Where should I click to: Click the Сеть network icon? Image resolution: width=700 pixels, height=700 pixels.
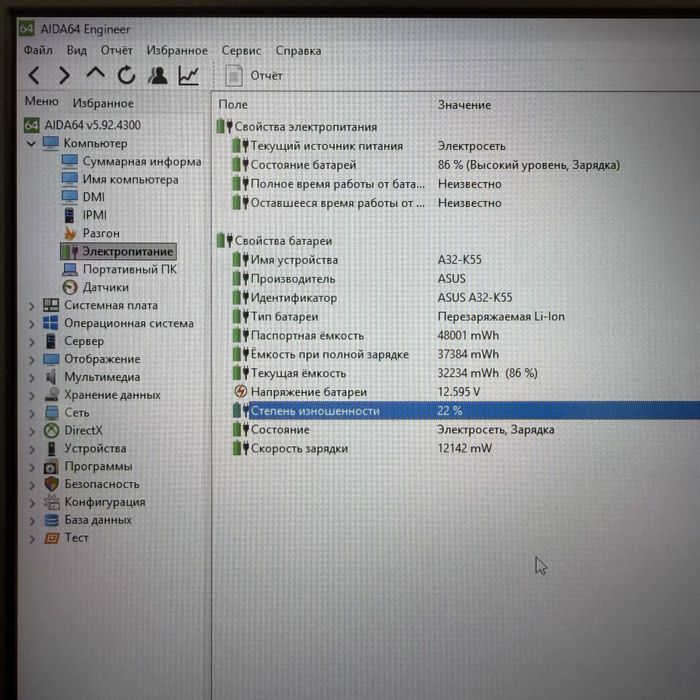(52, 412)
